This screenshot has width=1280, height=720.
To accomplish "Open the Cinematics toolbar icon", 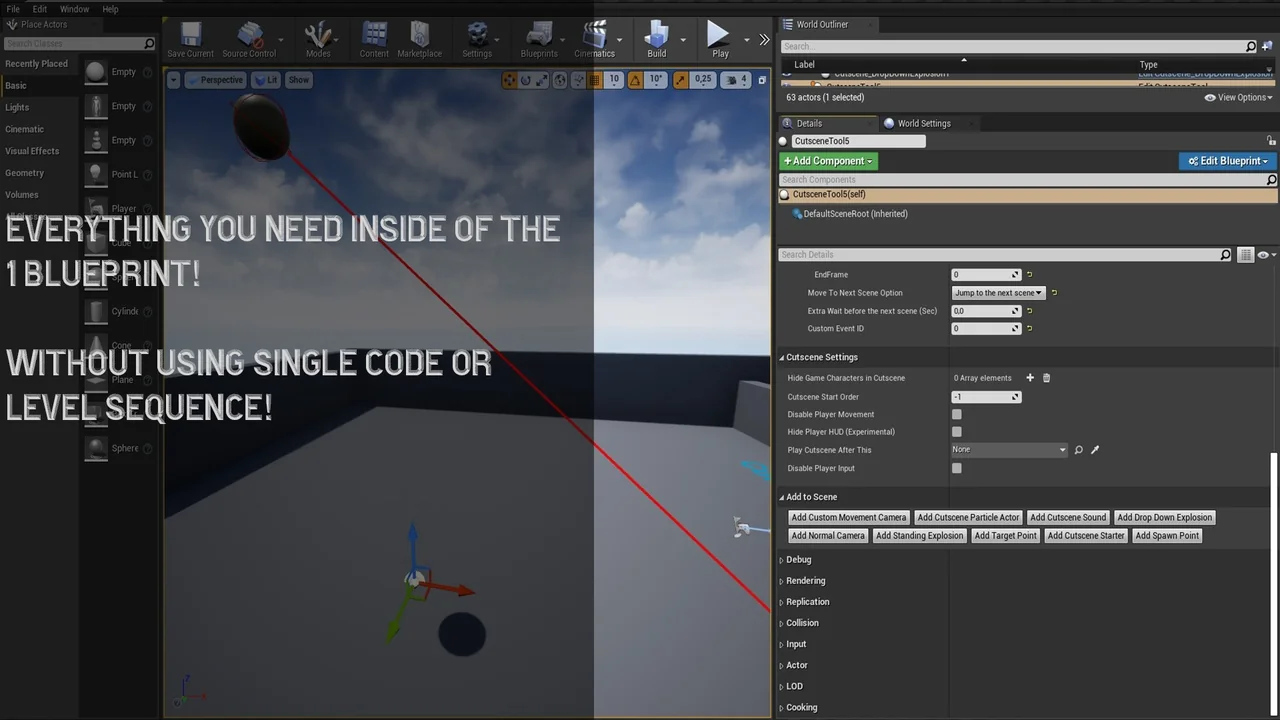I will (594, 37).
